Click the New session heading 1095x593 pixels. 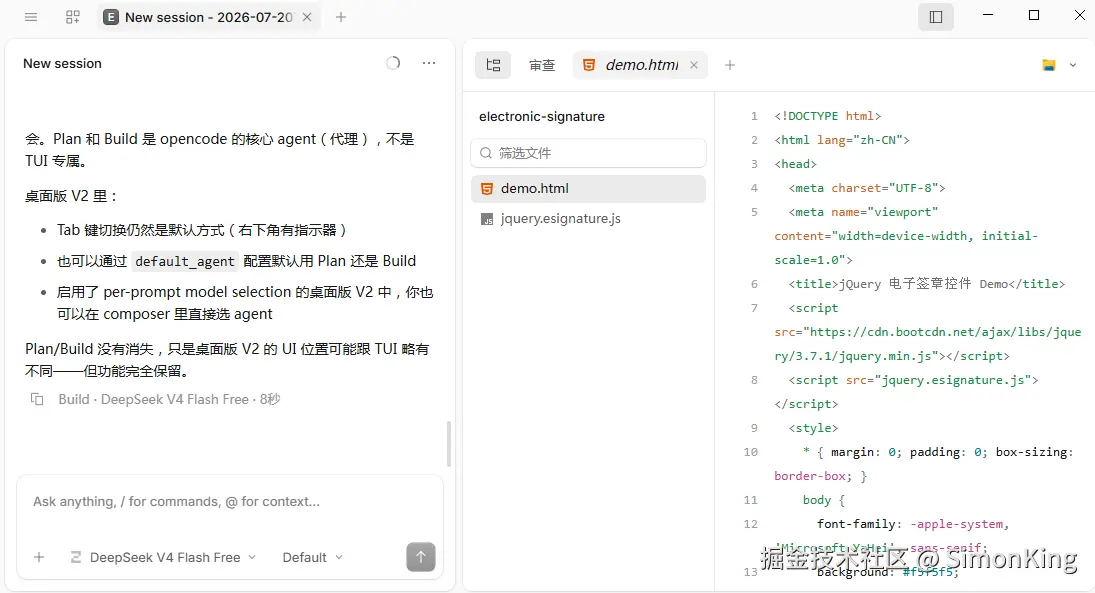point(62,64)
